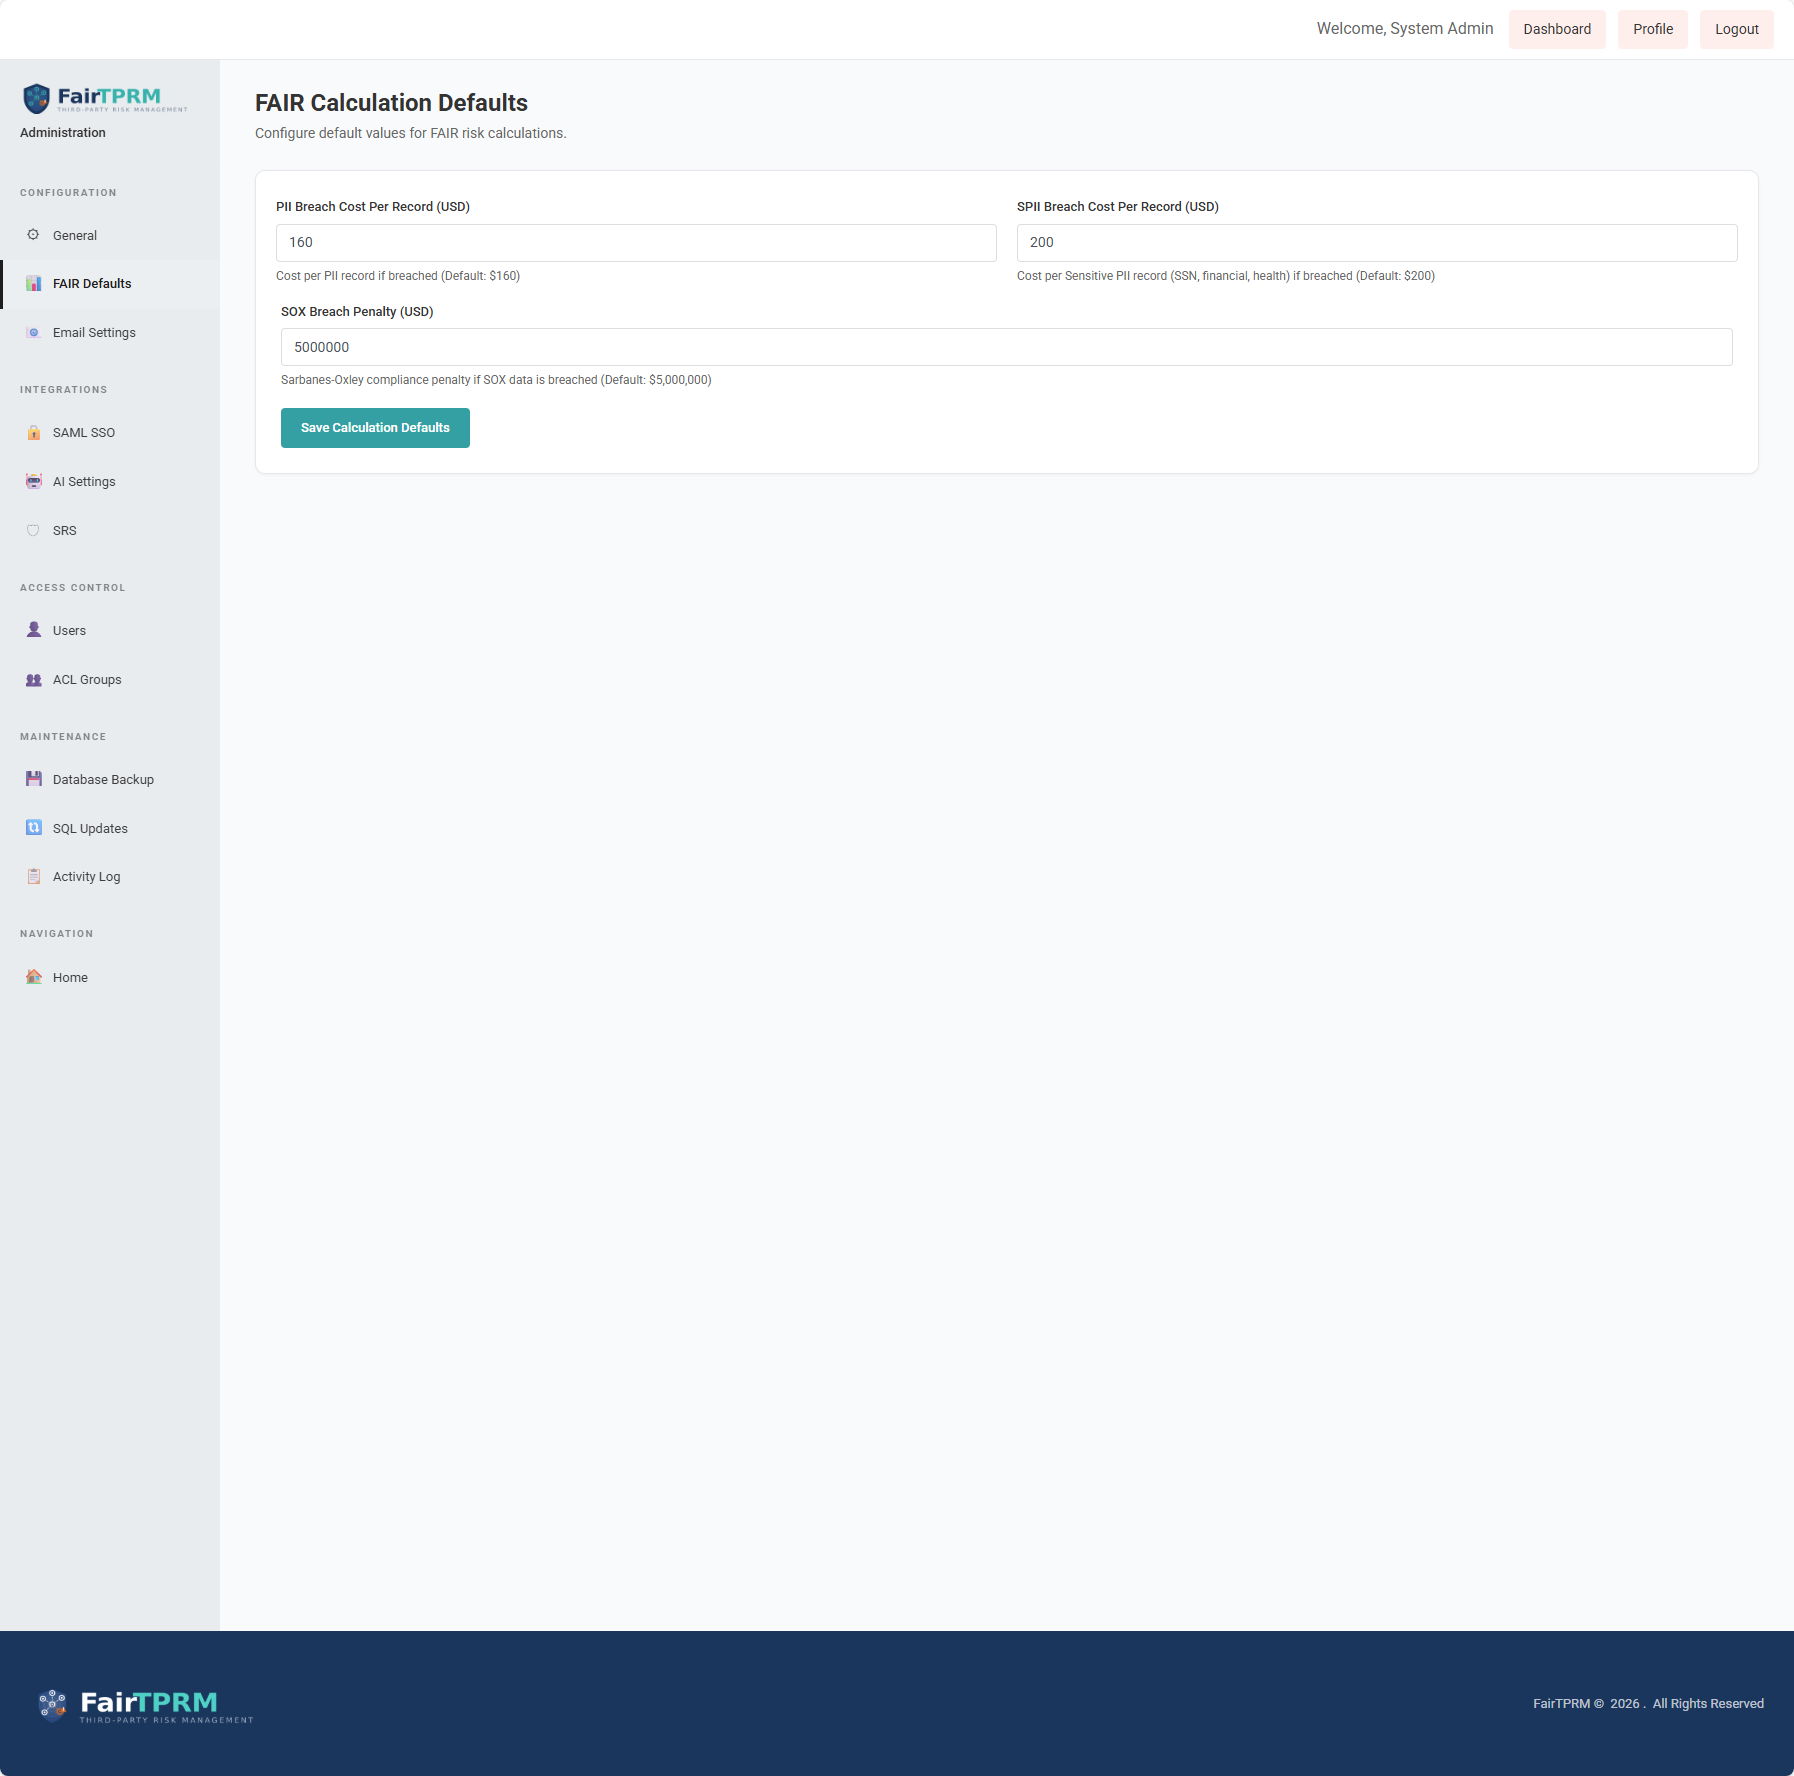This screenshot has height=1776, width=1794.
Task: Click the Home house icon in sidebar
Action: pos(33,977)
